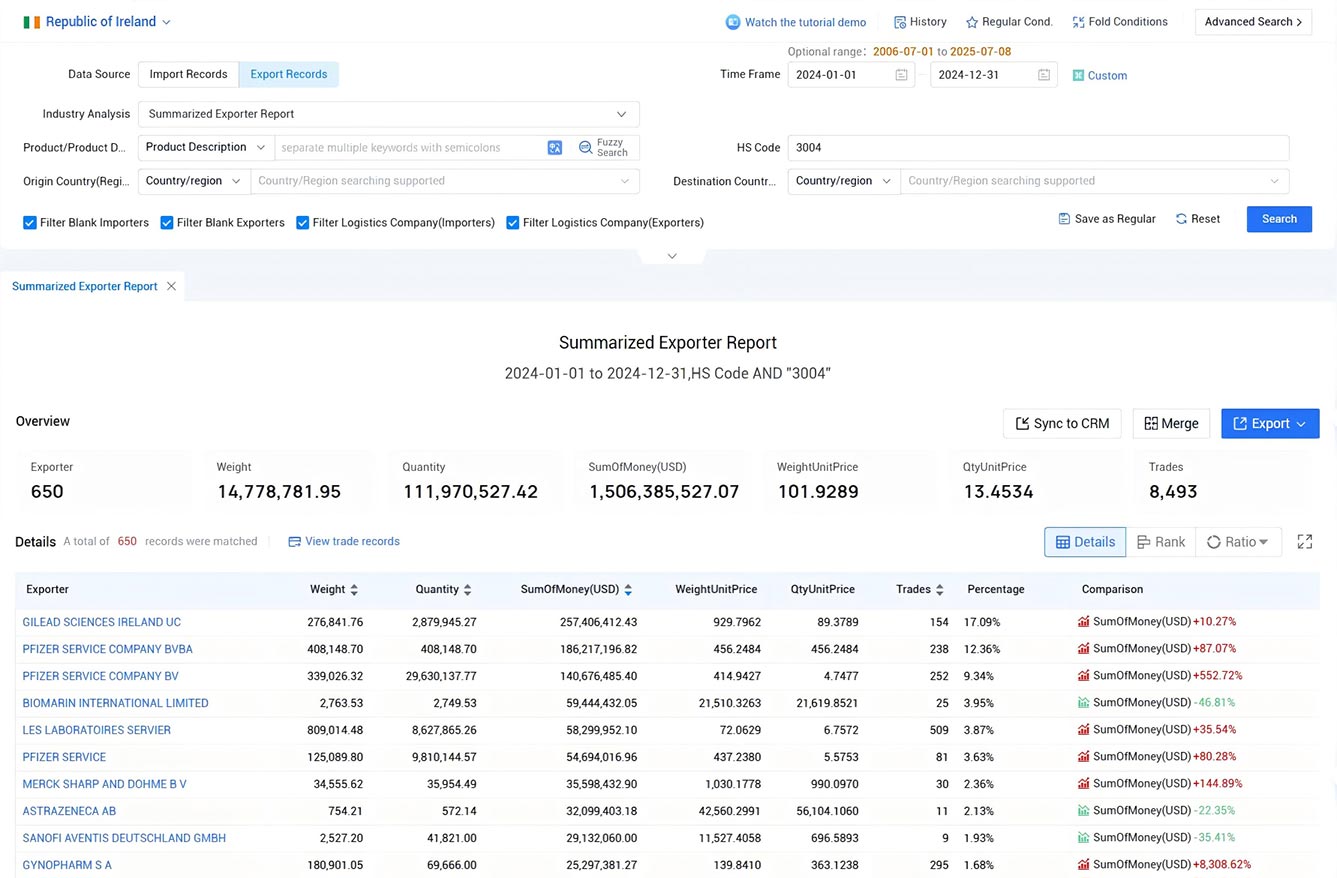Open the tutorial demo video icon

(x=733, y=22)
